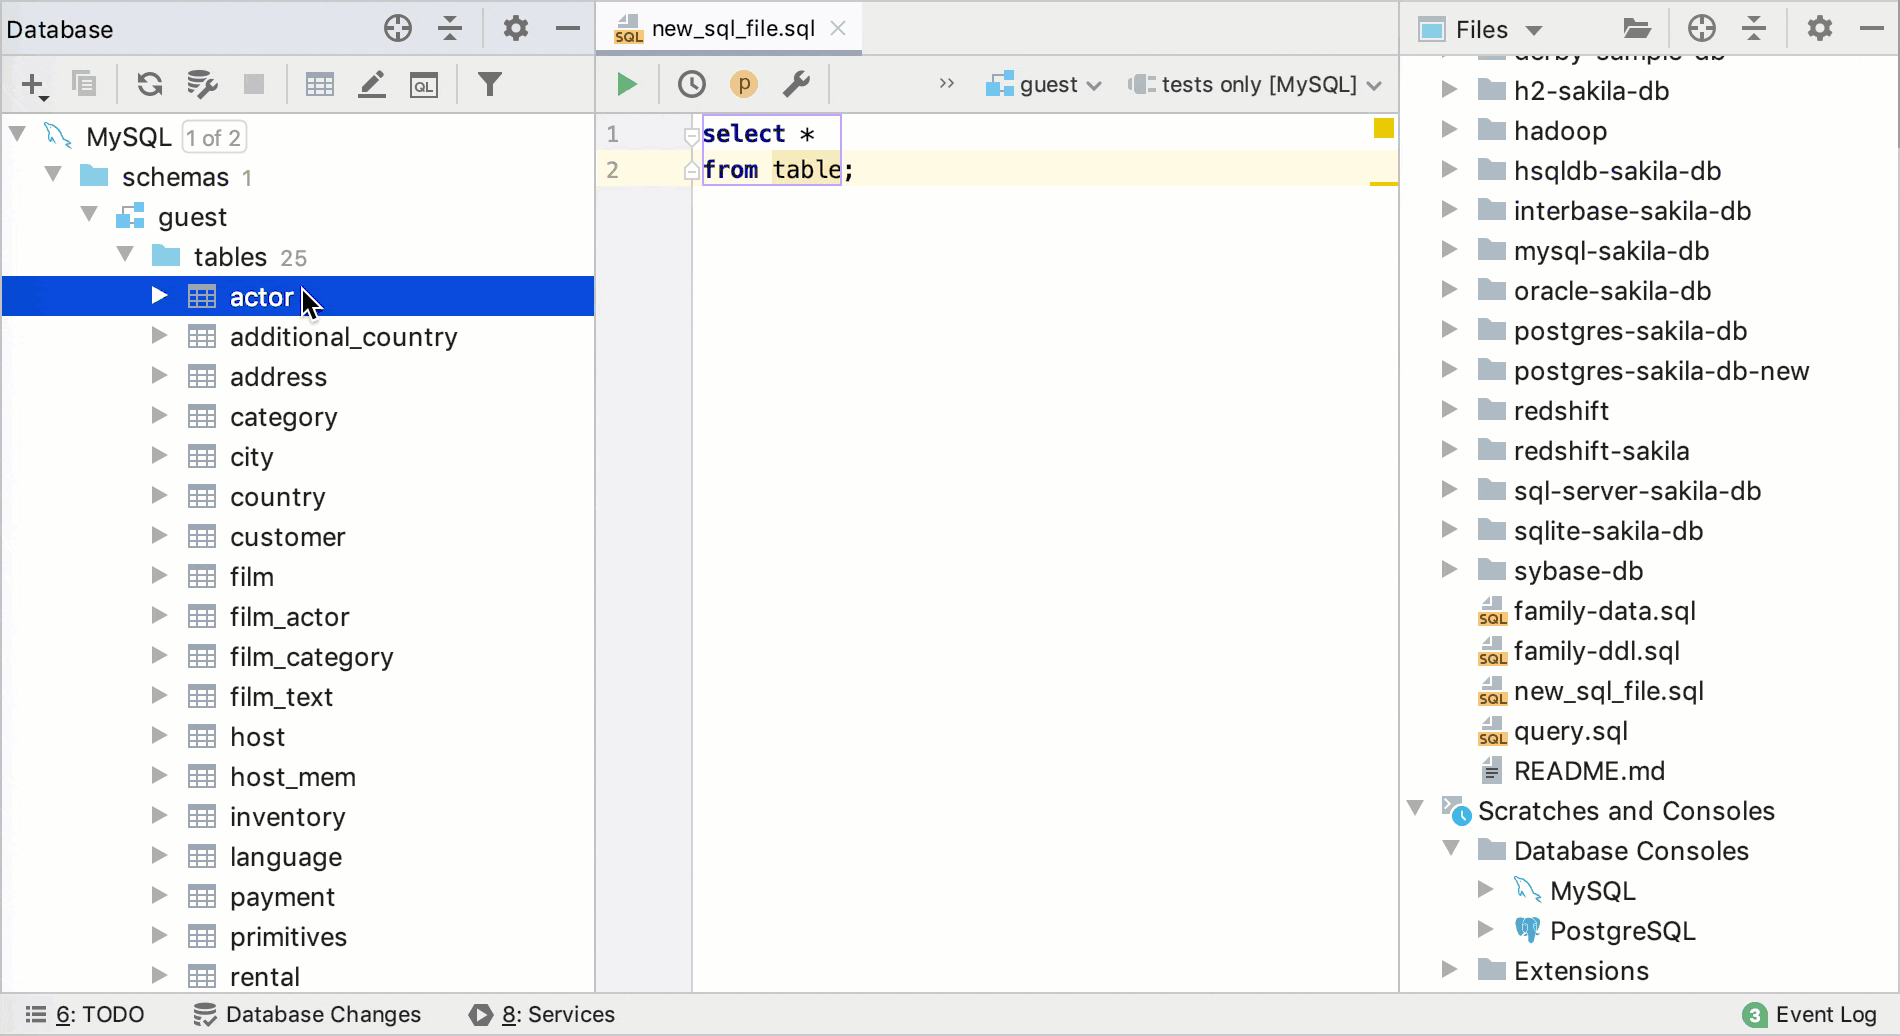The height and width of the screenshot is (1036, 1900).
Task: Create a new data source with the plus icon
Action: (33, 84)
